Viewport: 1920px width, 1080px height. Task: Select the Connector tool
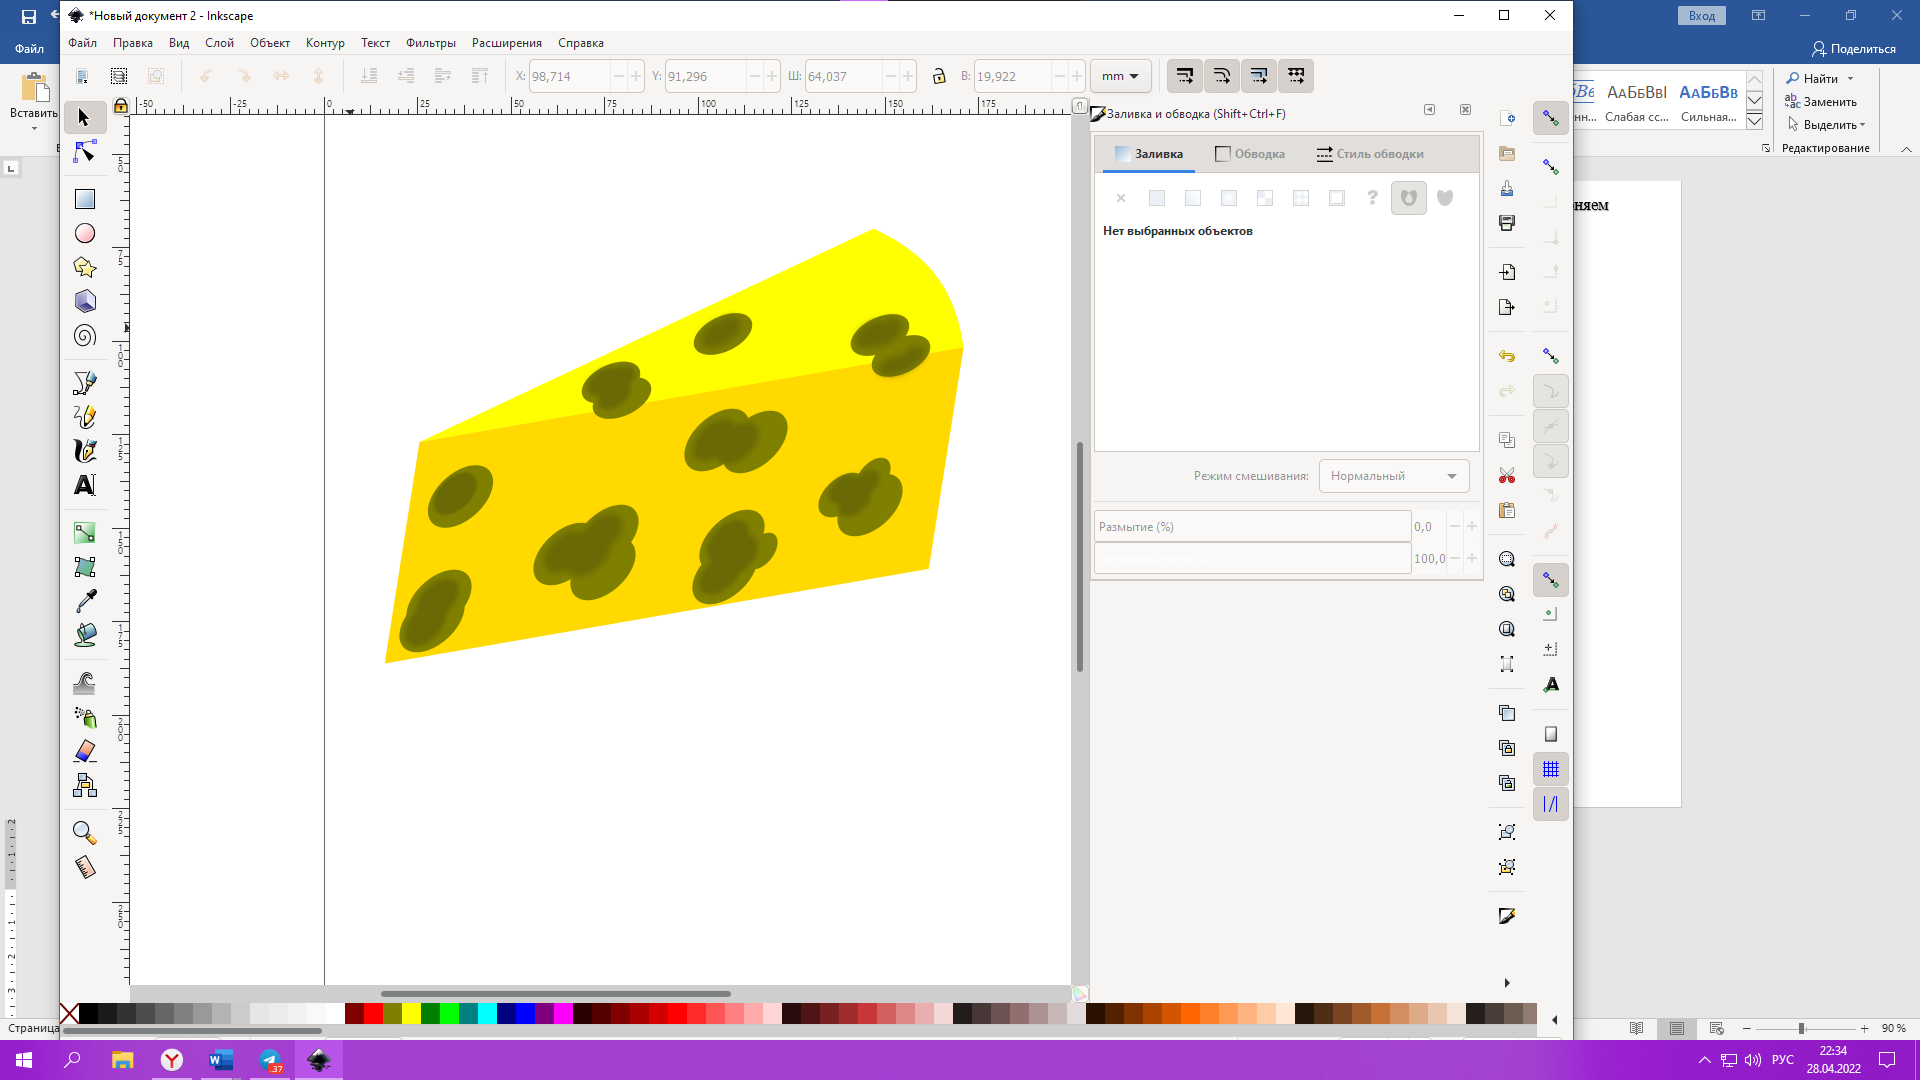click(85, 785)
